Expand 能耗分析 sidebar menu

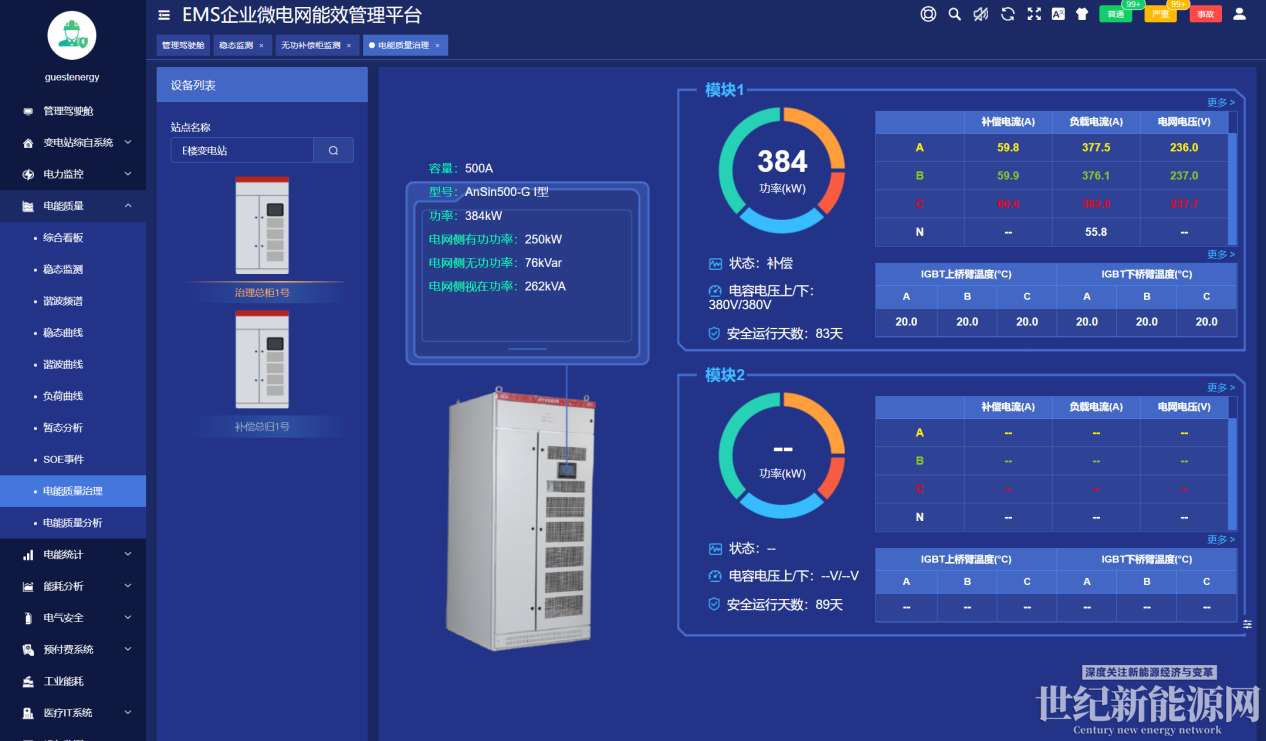click(x=73, y=586)
